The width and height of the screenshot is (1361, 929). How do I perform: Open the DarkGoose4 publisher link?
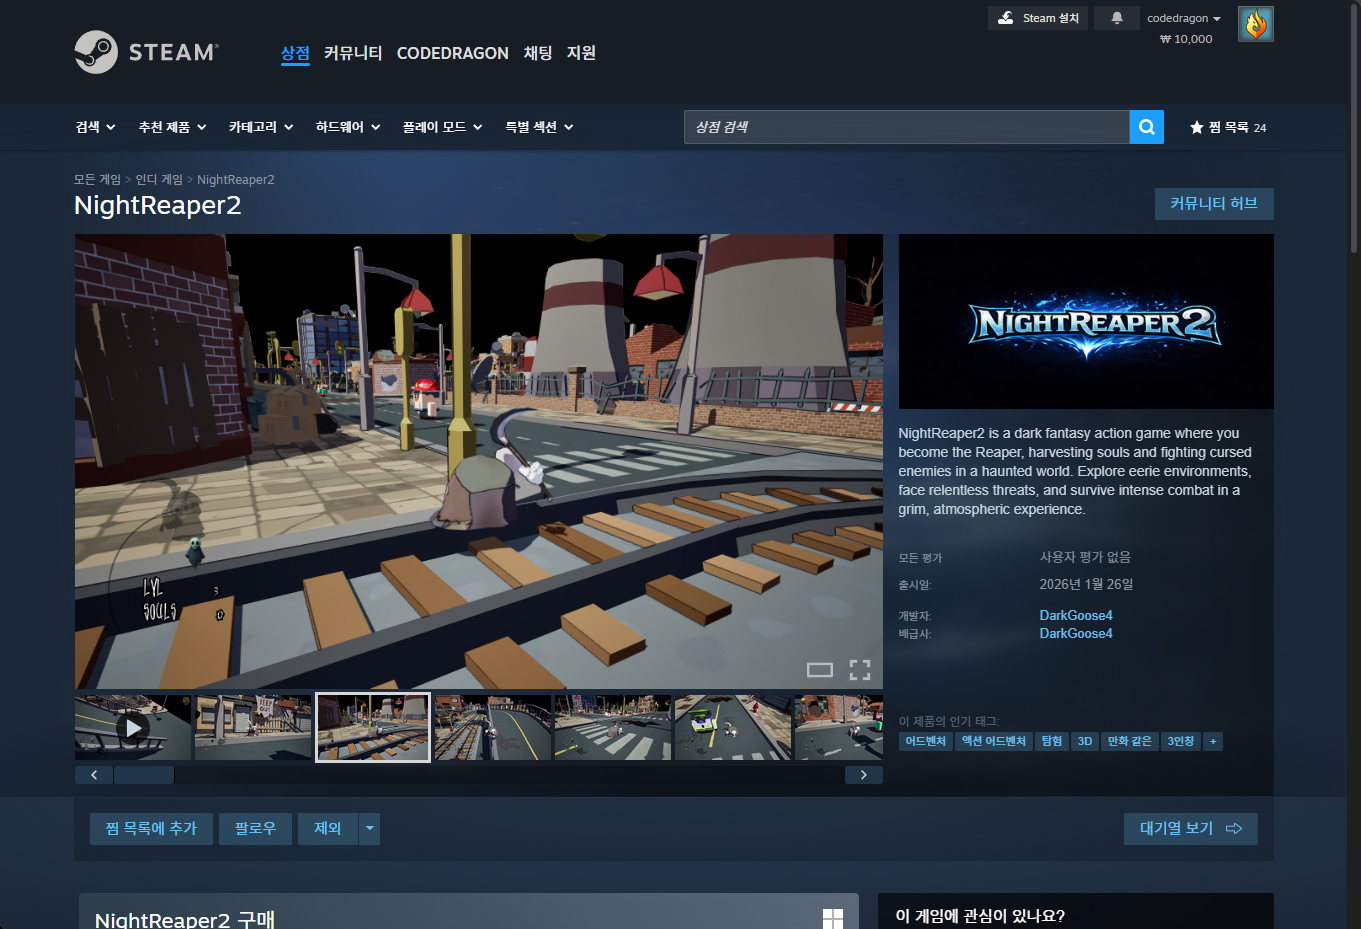pos(1076,633)
